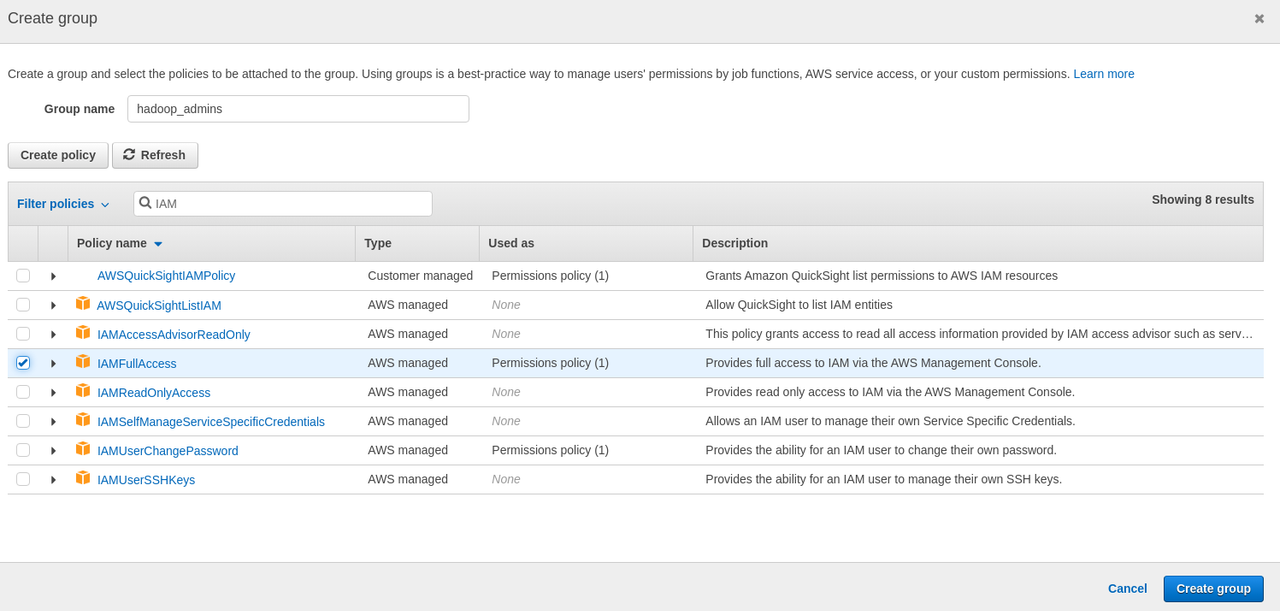Click the AWS managed icon beside IAMReadOnlyAccess

pyautogui.click(x=83, y=392)
